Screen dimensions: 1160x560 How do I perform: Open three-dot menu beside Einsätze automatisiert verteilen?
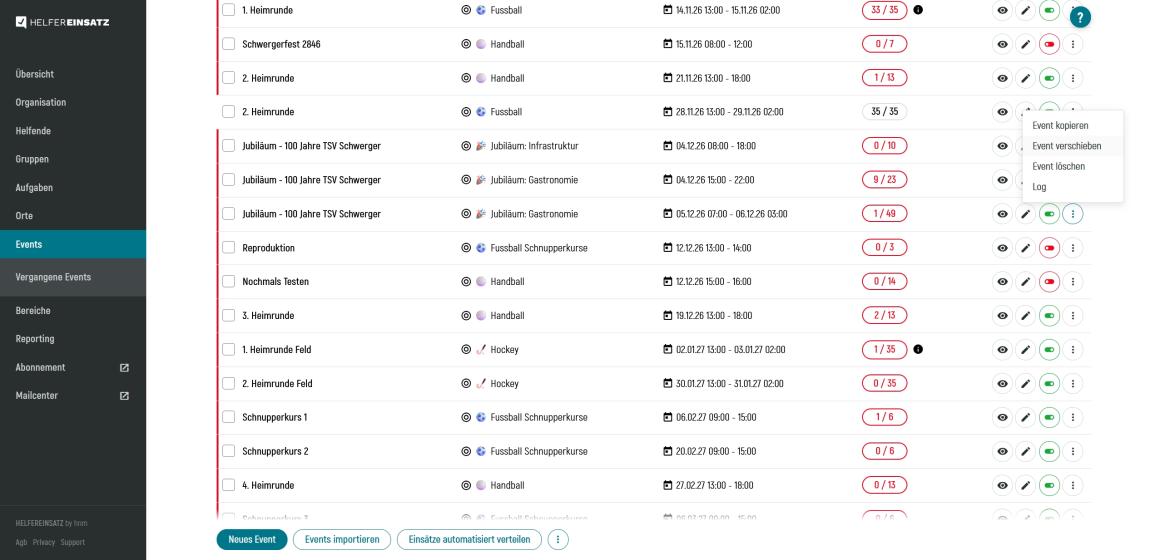pyautogui.click(x=557, y=540)
